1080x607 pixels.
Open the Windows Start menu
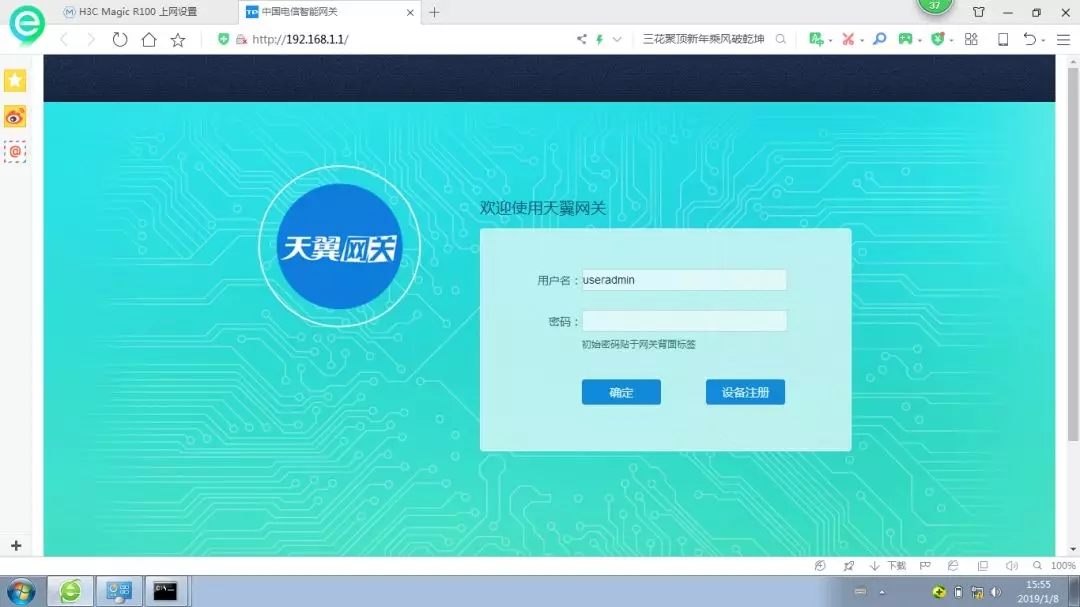pyautogui.click(x=21, y=591)
